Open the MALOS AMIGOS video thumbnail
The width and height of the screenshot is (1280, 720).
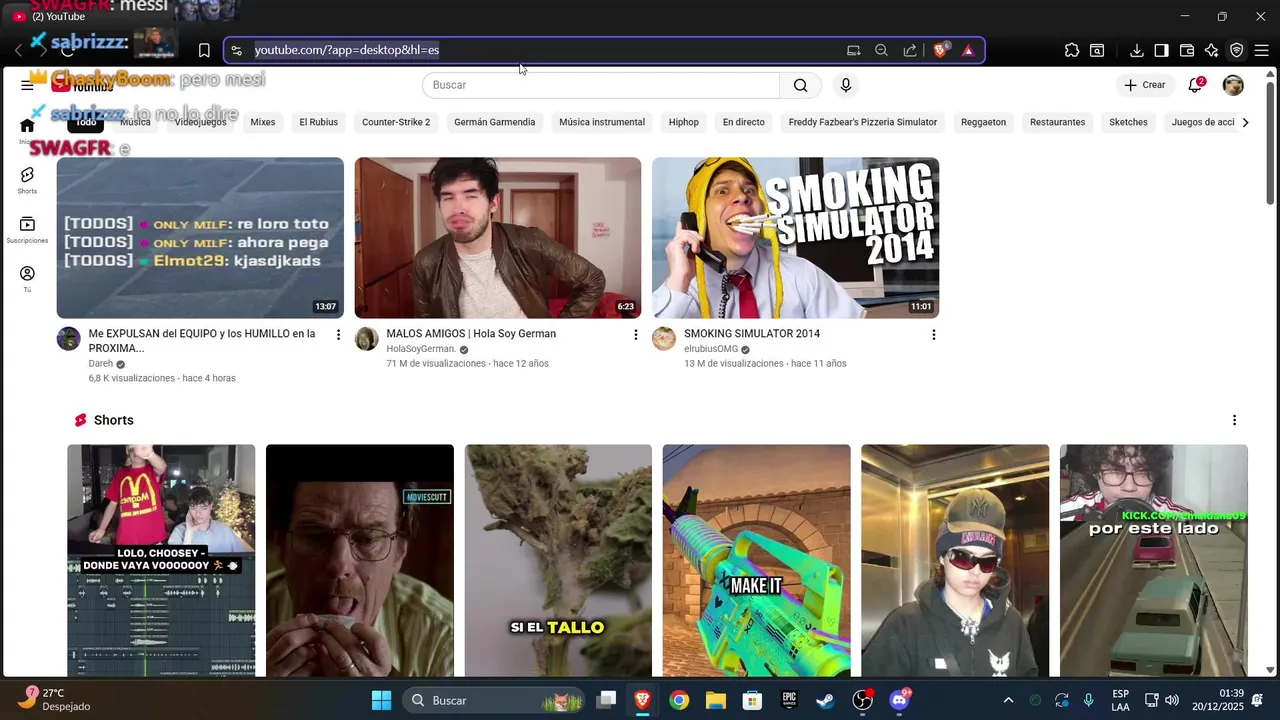pos(498,238)
